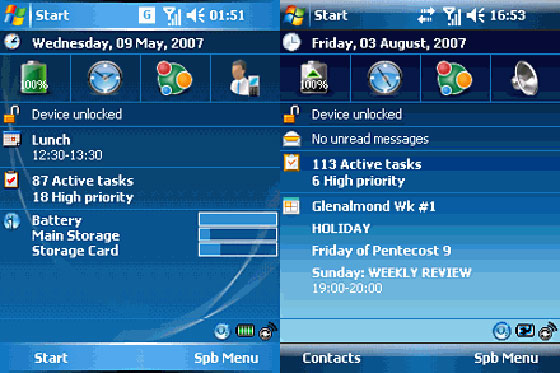Open 'Glenalmond Wk #1' entry
The width and height of the screenshot is (560, 373).
374,207
